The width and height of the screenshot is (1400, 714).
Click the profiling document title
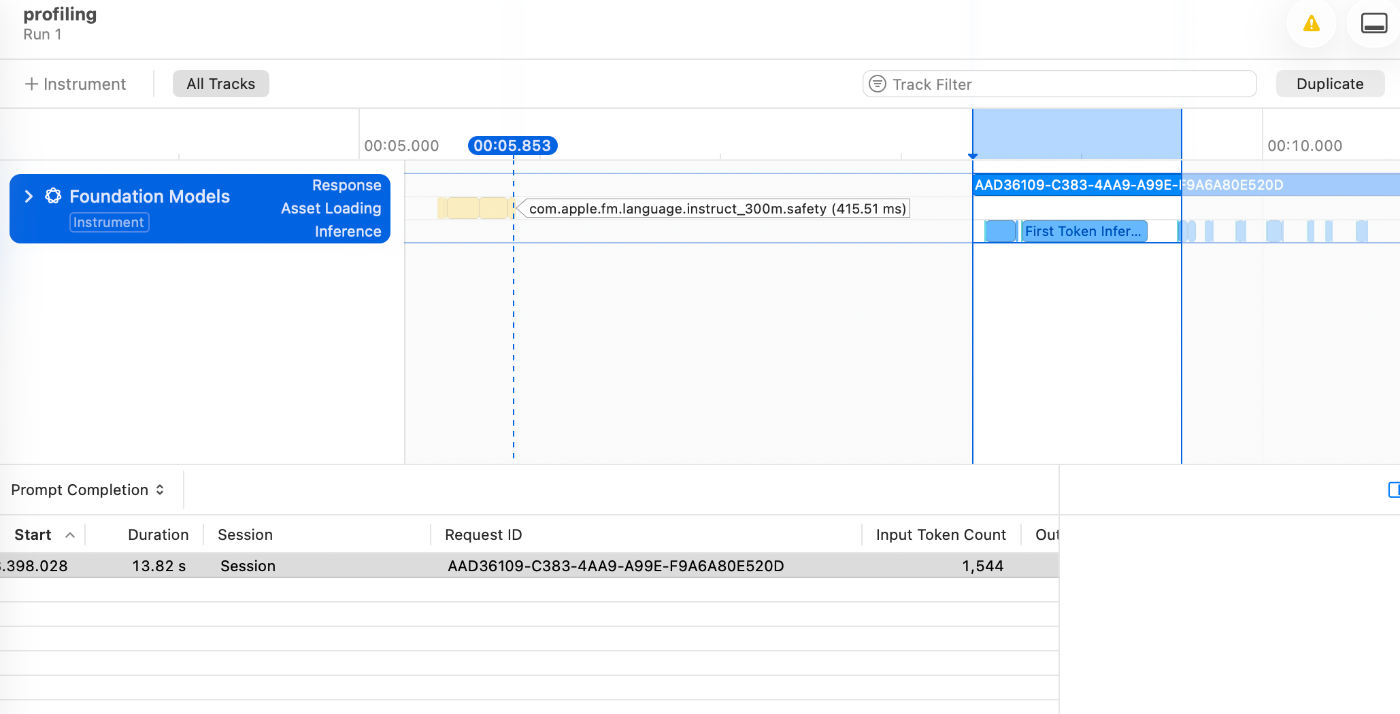[x=60, y=15]
